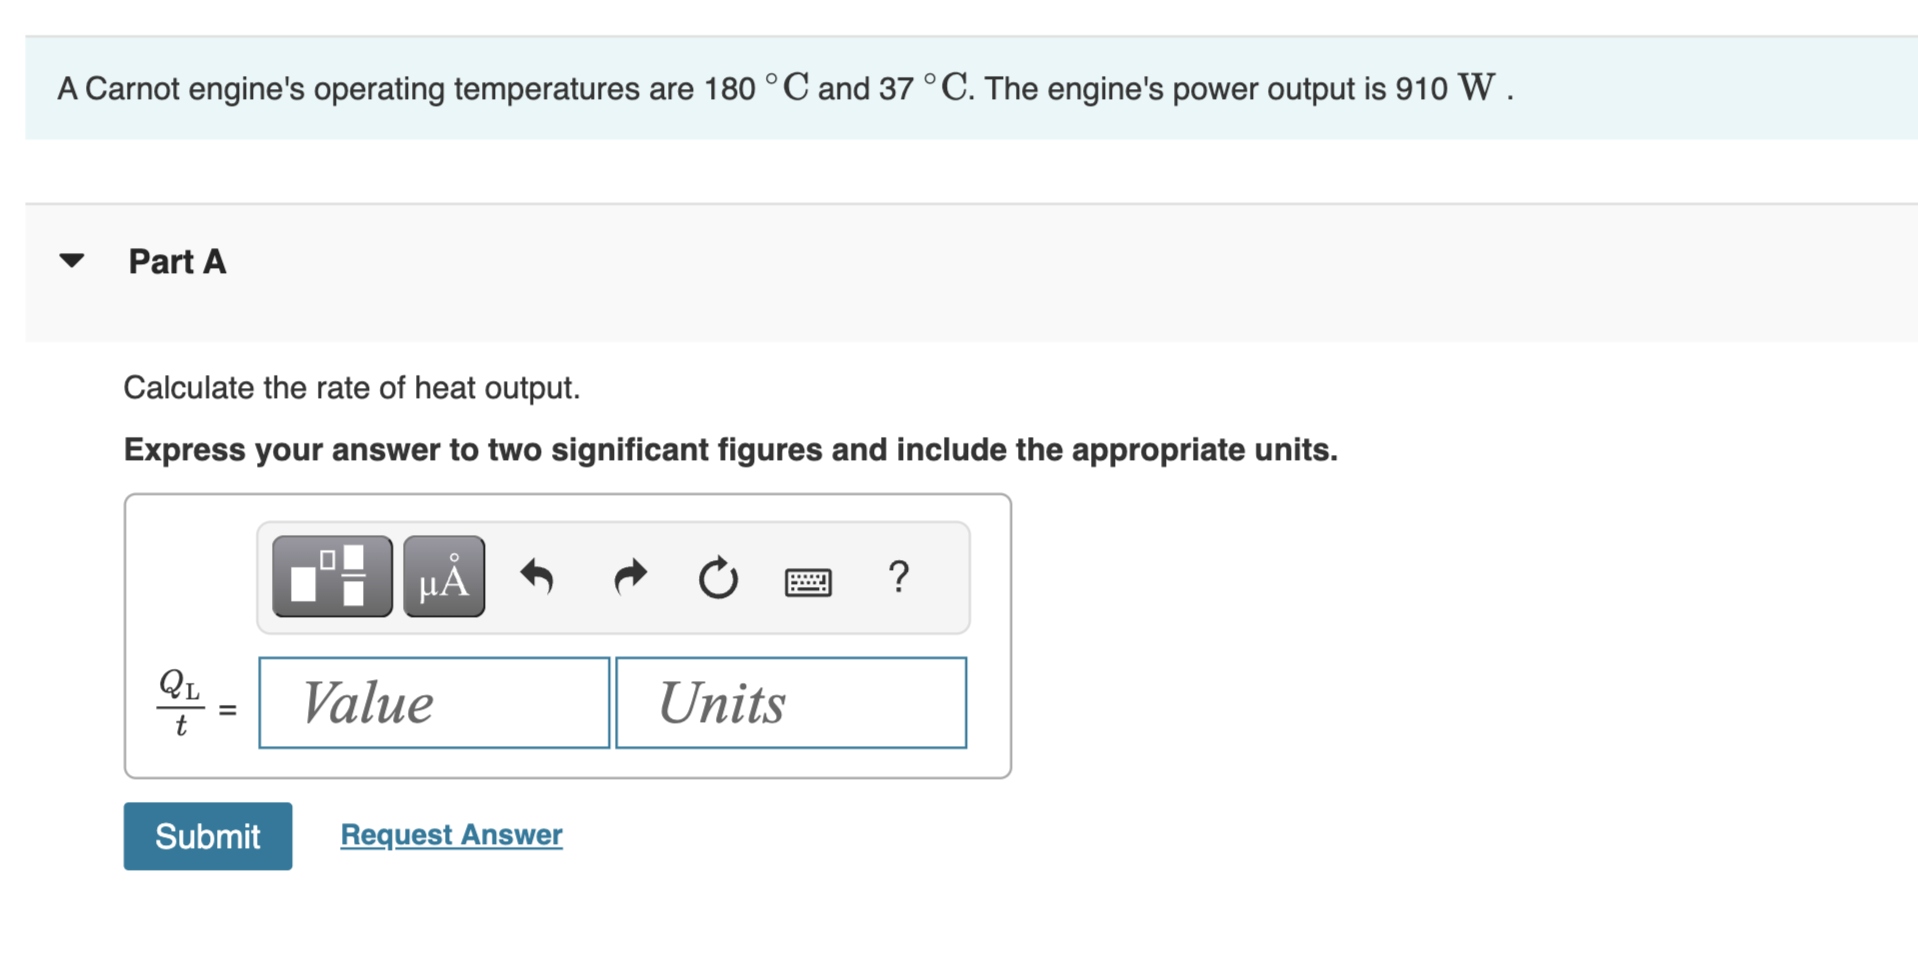Reset the answer using the circular reset icon
The height and width of the screenshot is (960, 1918).
[717, 578]
